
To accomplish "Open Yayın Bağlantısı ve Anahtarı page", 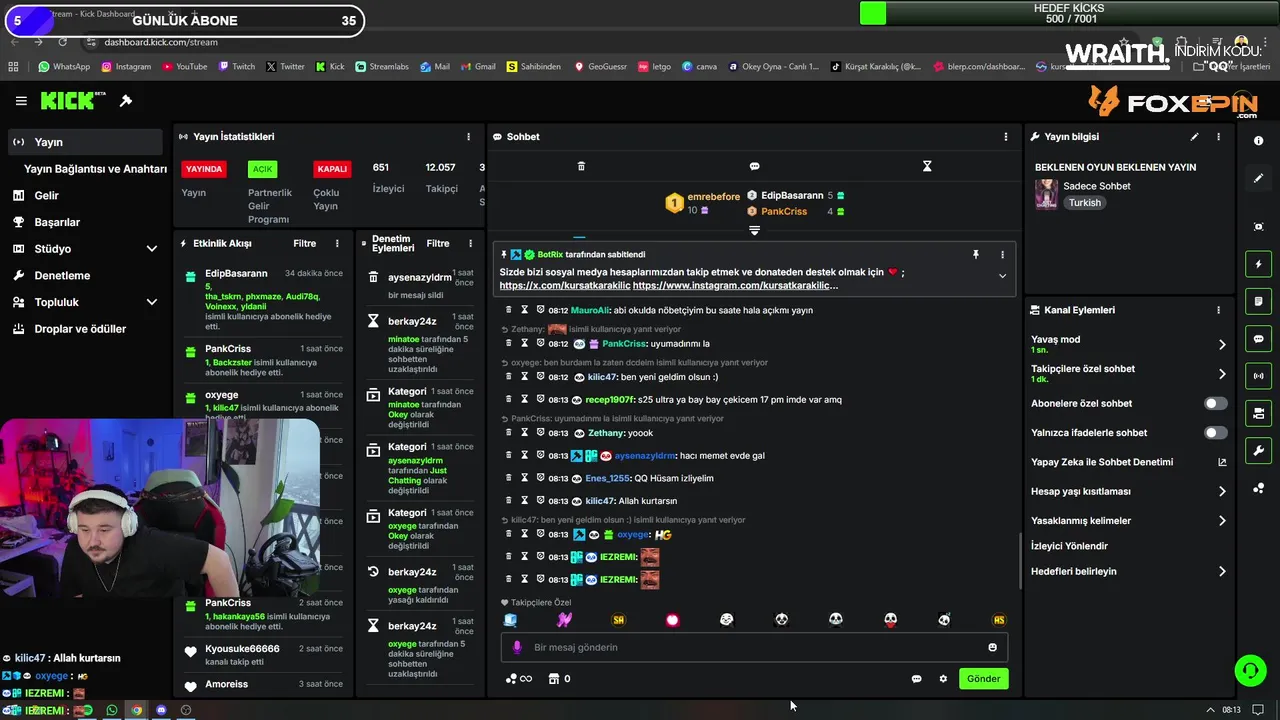I will click(95, 169).
